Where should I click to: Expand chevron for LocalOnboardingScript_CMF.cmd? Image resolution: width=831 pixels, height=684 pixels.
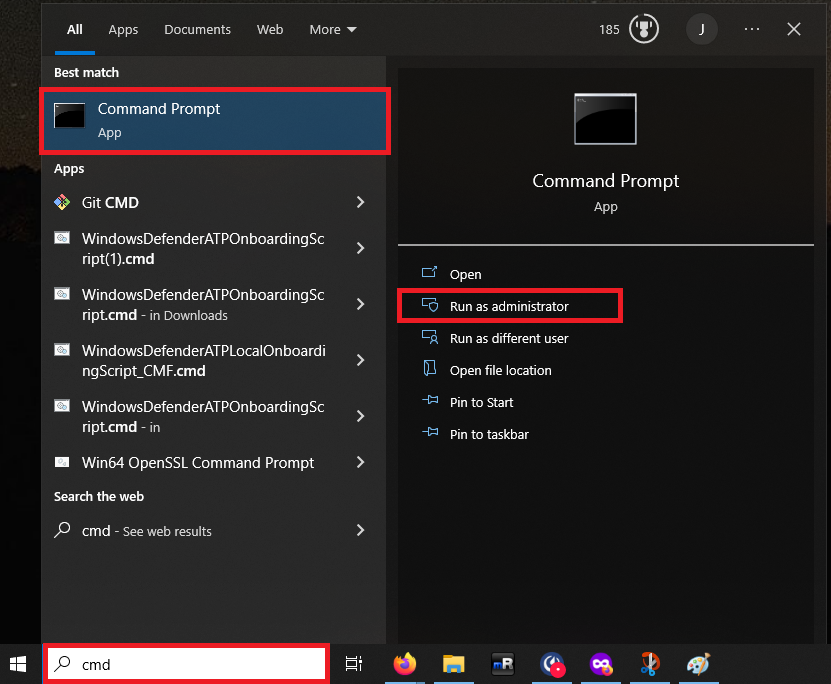point(360,360)
